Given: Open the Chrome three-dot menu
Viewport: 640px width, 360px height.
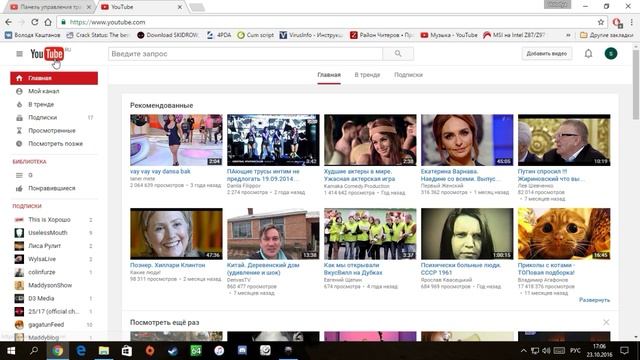Looking at the screenshot, I should pyautogui.click(x=631, y=22).
